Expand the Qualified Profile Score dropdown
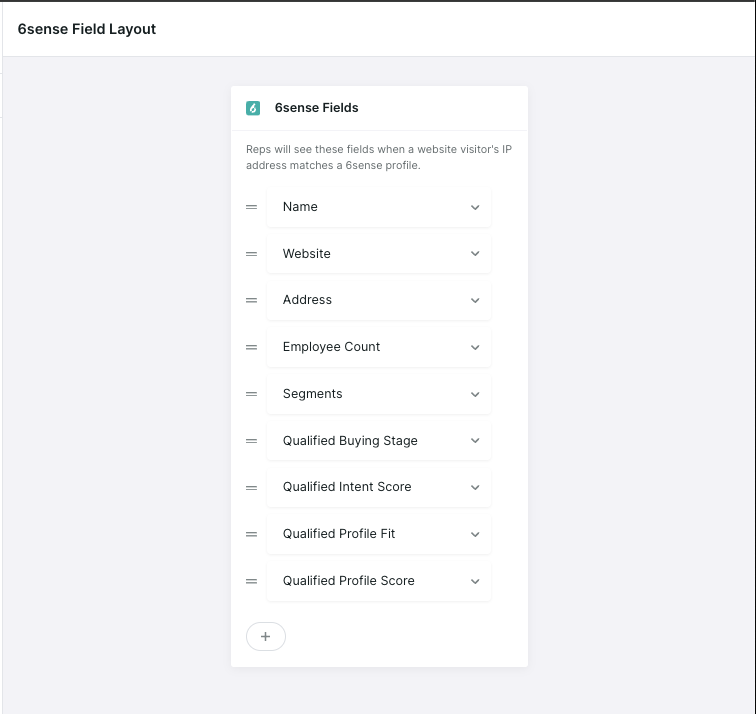The image size is (756, 714). [378, 581]
